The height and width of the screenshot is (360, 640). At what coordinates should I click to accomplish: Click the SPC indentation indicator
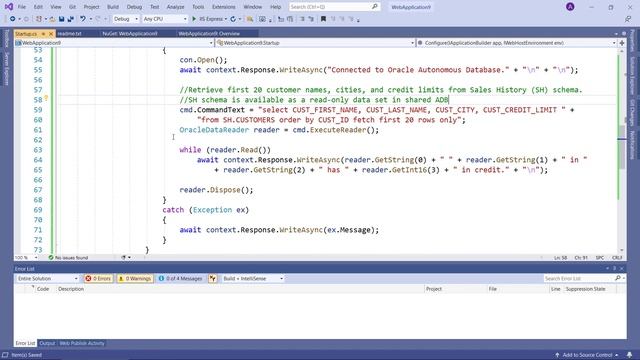tap(600, 258)
